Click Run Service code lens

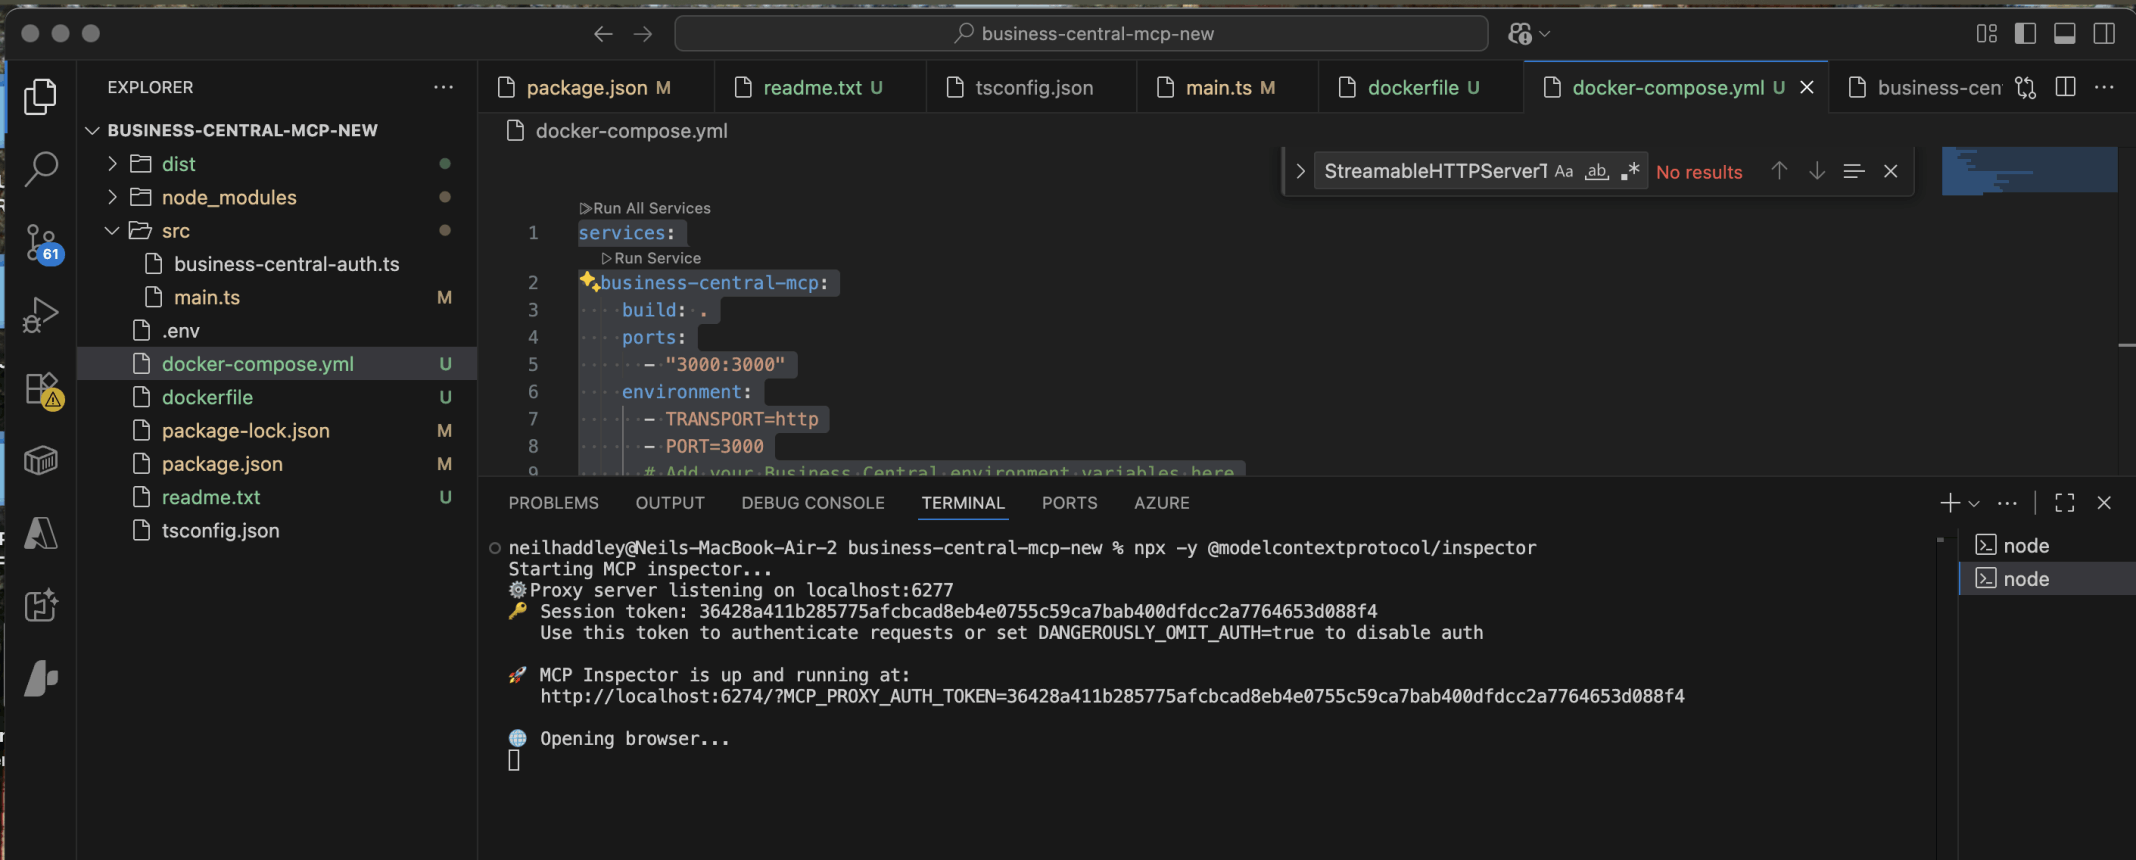point(651,258)
